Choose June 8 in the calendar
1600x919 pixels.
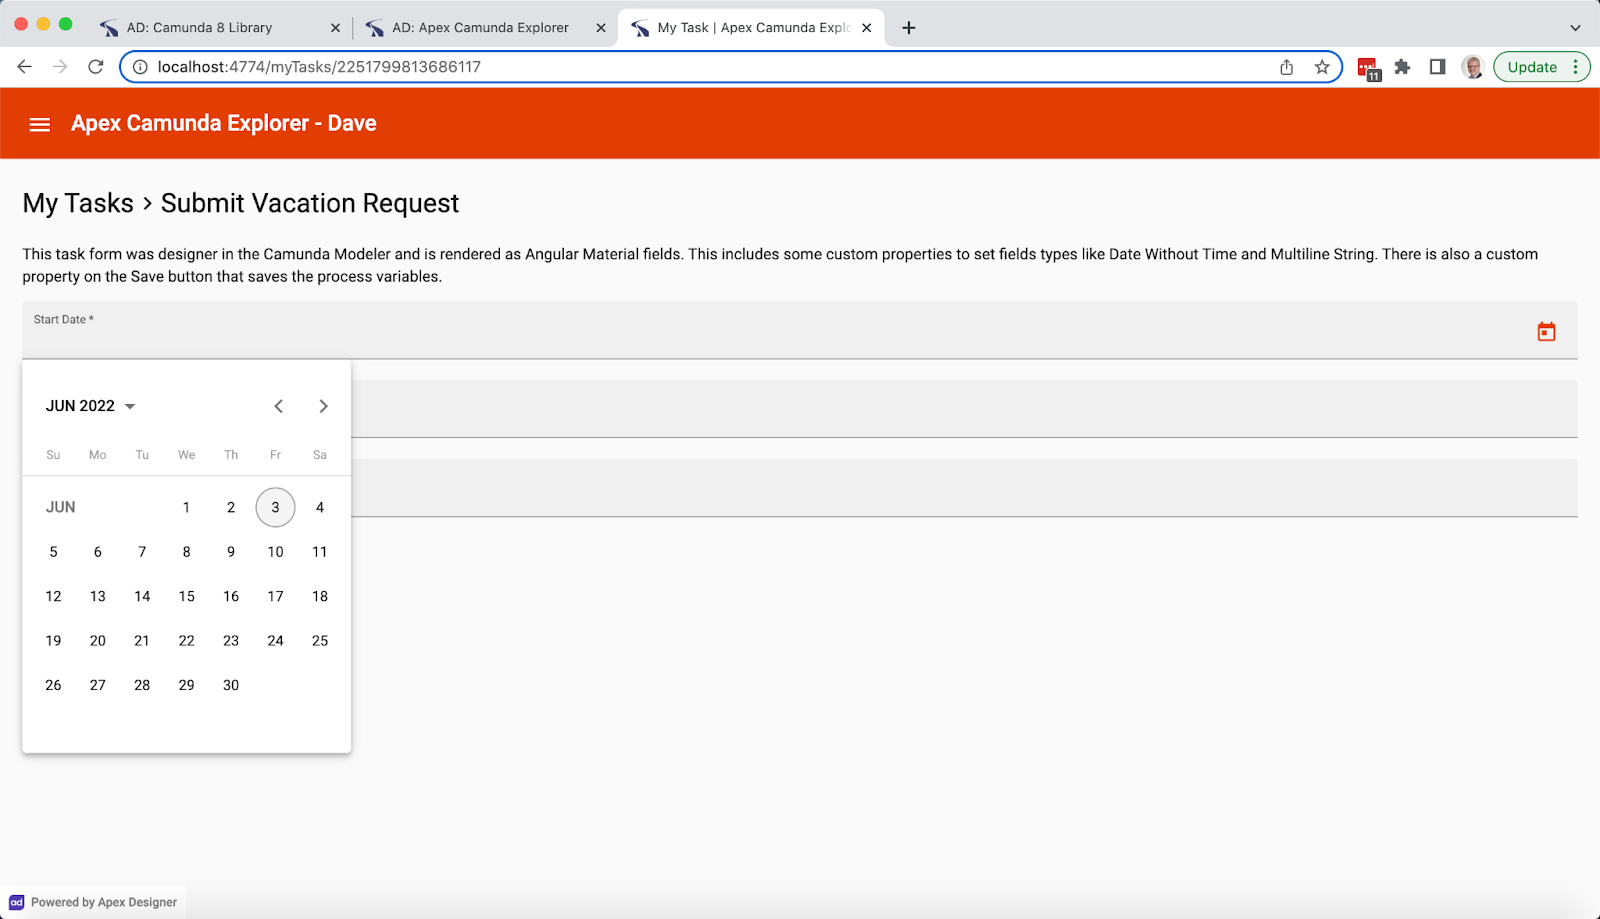pos(186,552)
